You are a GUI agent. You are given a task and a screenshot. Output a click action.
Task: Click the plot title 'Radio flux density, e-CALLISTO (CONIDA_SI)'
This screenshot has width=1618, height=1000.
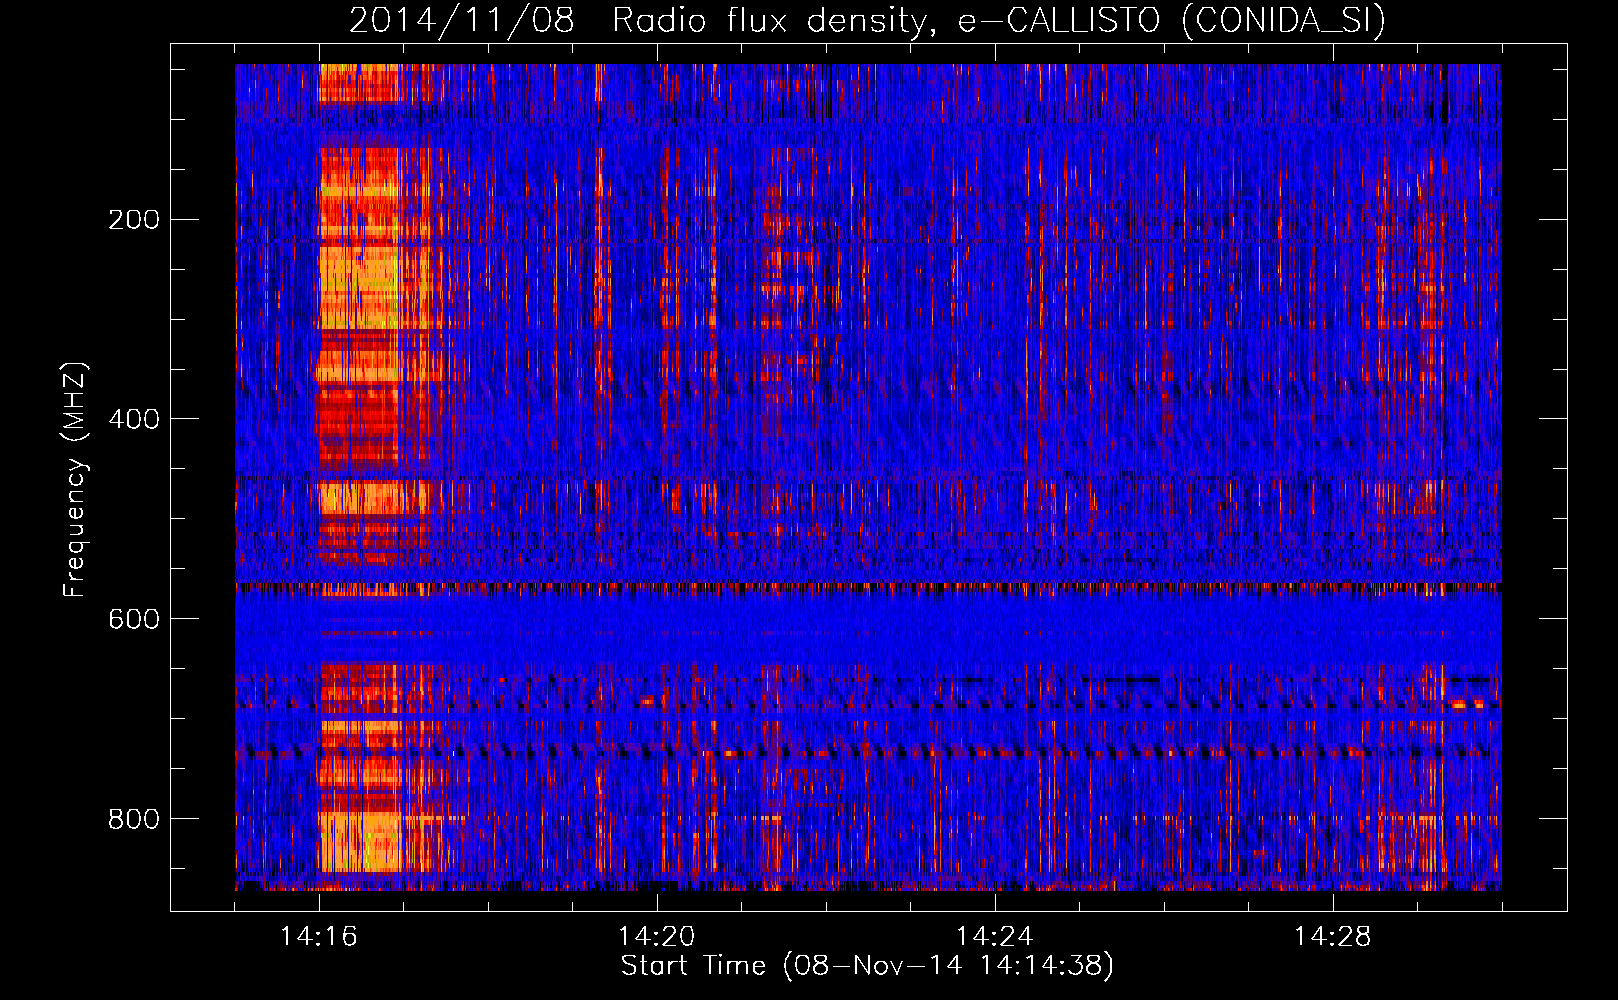coord(999,21)
